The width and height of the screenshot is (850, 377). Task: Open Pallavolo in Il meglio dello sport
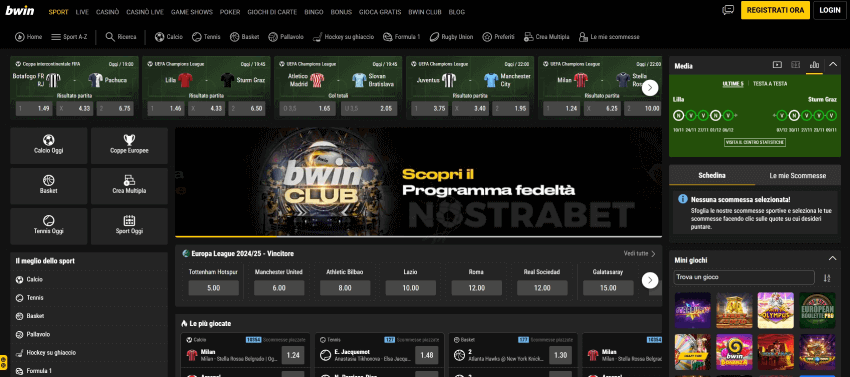(x=89, y=334)
